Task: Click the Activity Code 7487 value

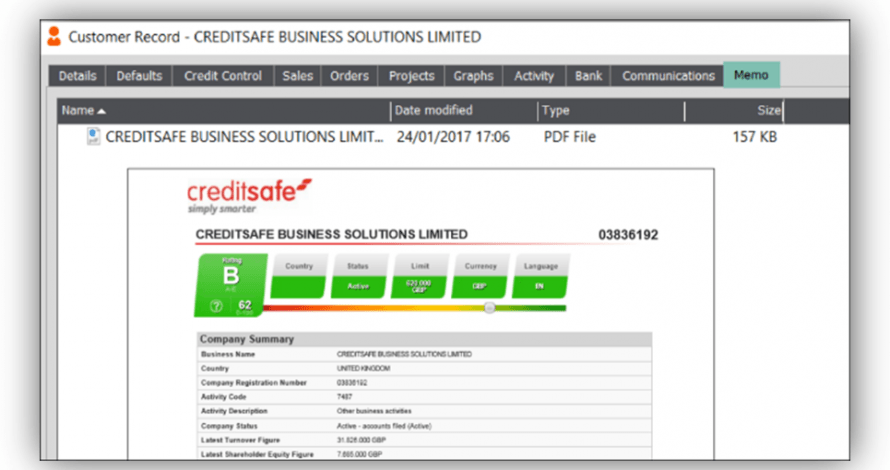Action: 345,397
